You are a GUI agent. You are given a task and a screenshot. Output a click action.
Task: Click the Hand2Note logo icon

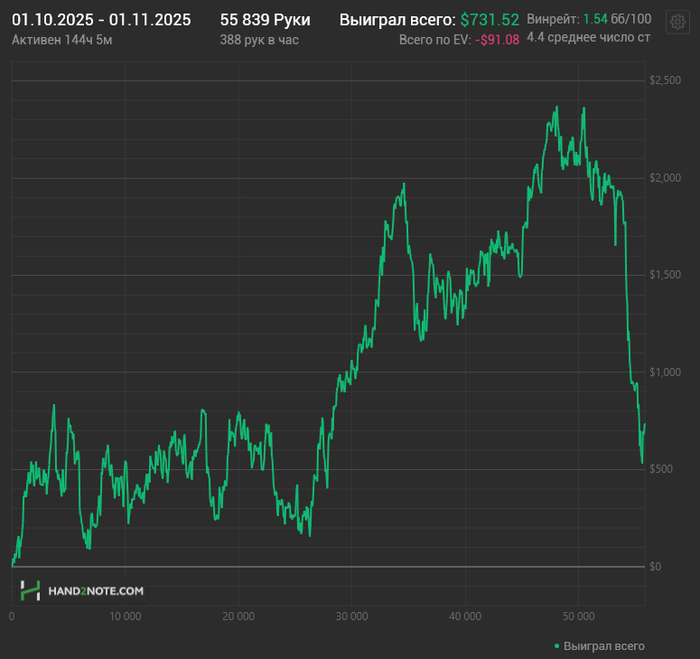coord(30,591)
